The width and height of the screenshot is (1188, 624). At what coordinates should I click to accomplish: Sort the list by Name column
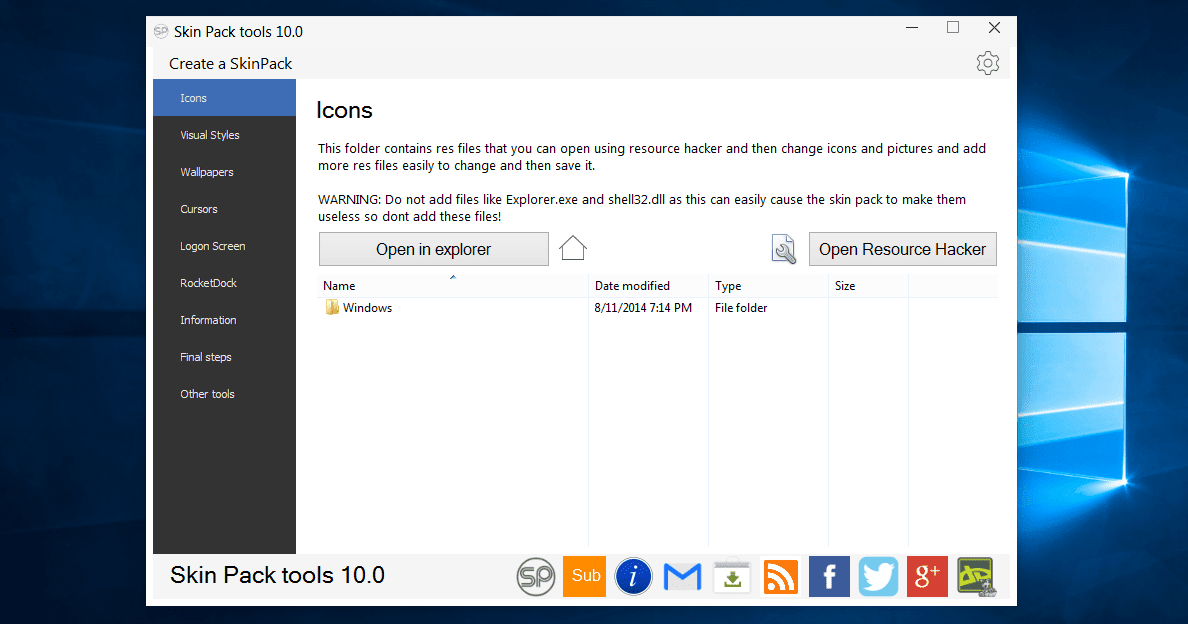click(x=453, y=285)
